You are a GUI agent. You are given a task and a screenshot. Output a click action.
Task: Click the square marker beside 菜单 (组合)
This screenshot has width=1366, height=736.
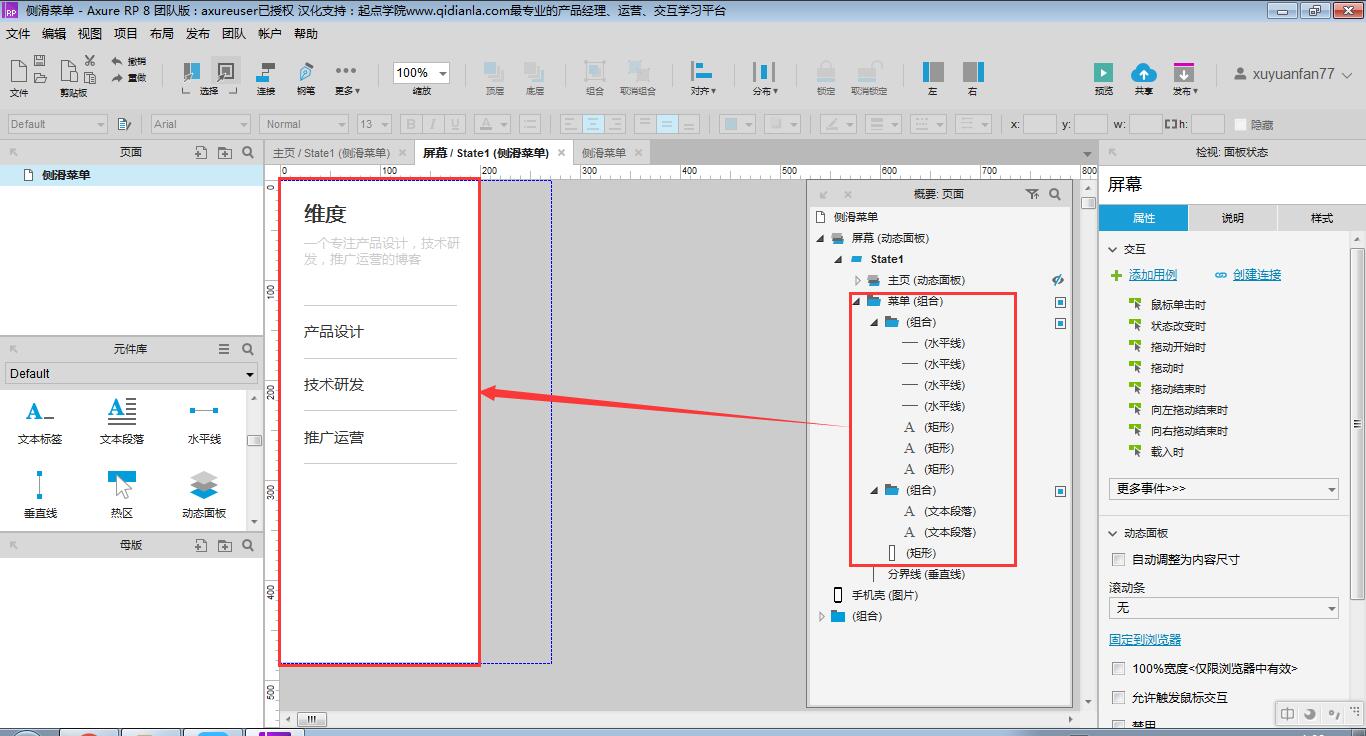[x=1060, y=302]
